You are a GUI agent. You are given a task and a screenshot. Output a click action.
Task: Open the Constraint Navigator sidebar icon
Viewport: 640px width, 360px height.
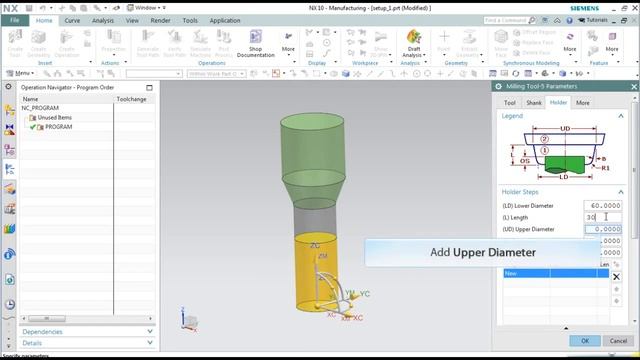pos(10,130)
